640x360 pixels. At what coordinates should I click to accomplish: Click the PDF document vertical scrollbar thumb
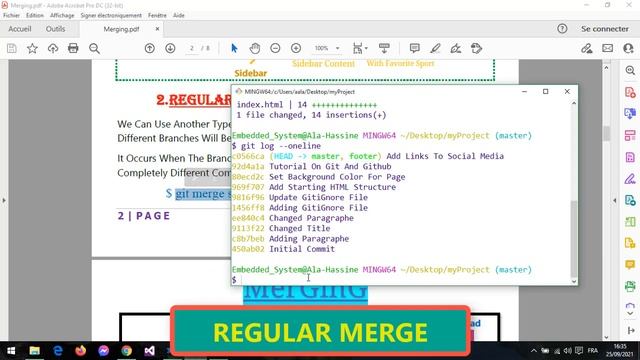click(607, 133)
